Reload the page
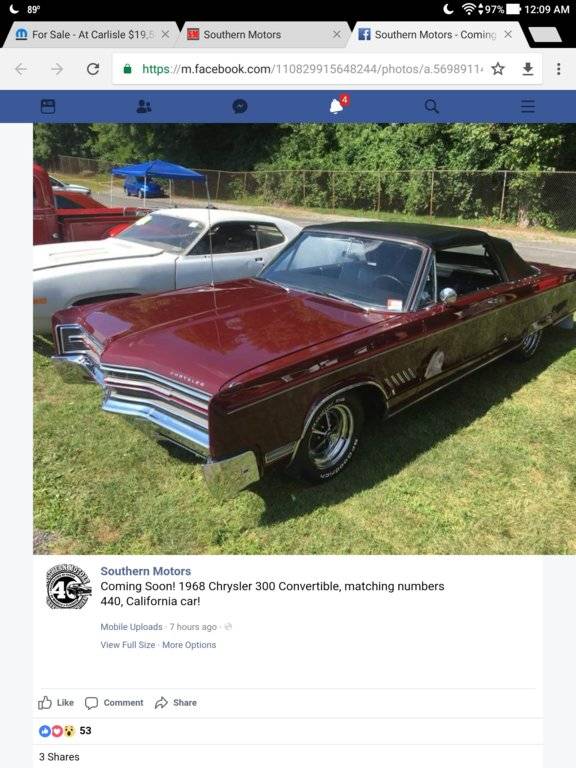 (93, 69)
